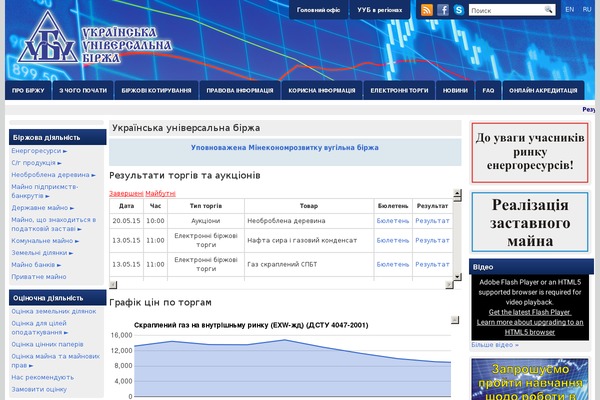Image resolution: width=600 pixels, height=400 pixels.
Task: Open КОРИСНА ІНФОРМАЦІЯ menu
Action: click(x=322, y=90)
